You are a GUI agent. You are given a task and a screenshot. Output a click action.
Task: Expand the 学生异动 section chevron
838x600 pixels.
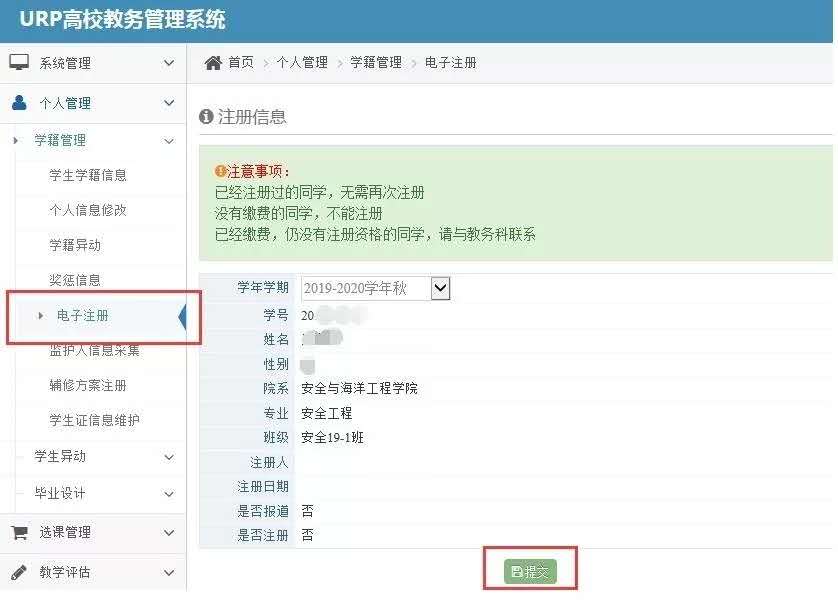(x=169, y=457)
